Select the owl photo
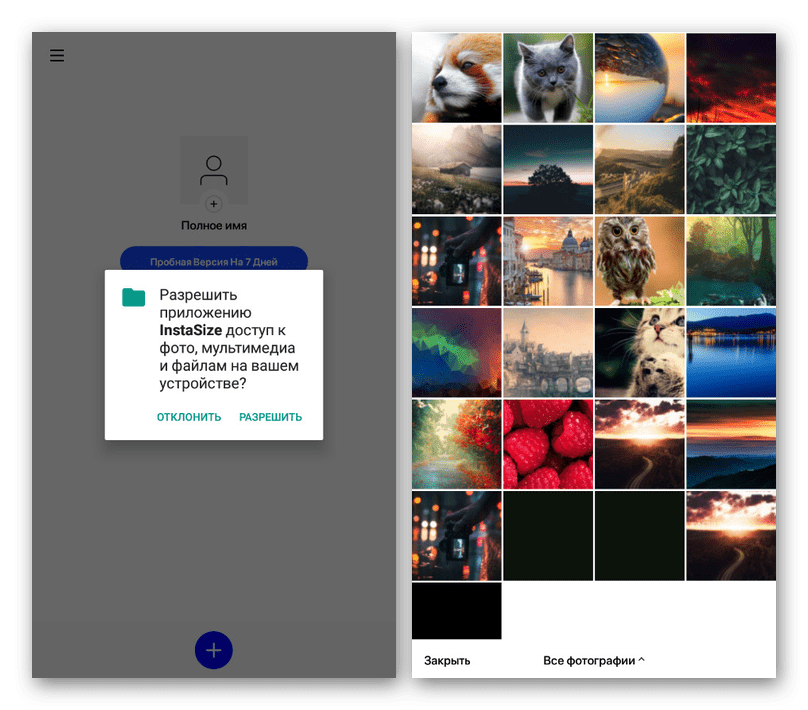Image resolution: width=808 pixels, height=710 pixels. pyautogui.click(x=639, y=261)
